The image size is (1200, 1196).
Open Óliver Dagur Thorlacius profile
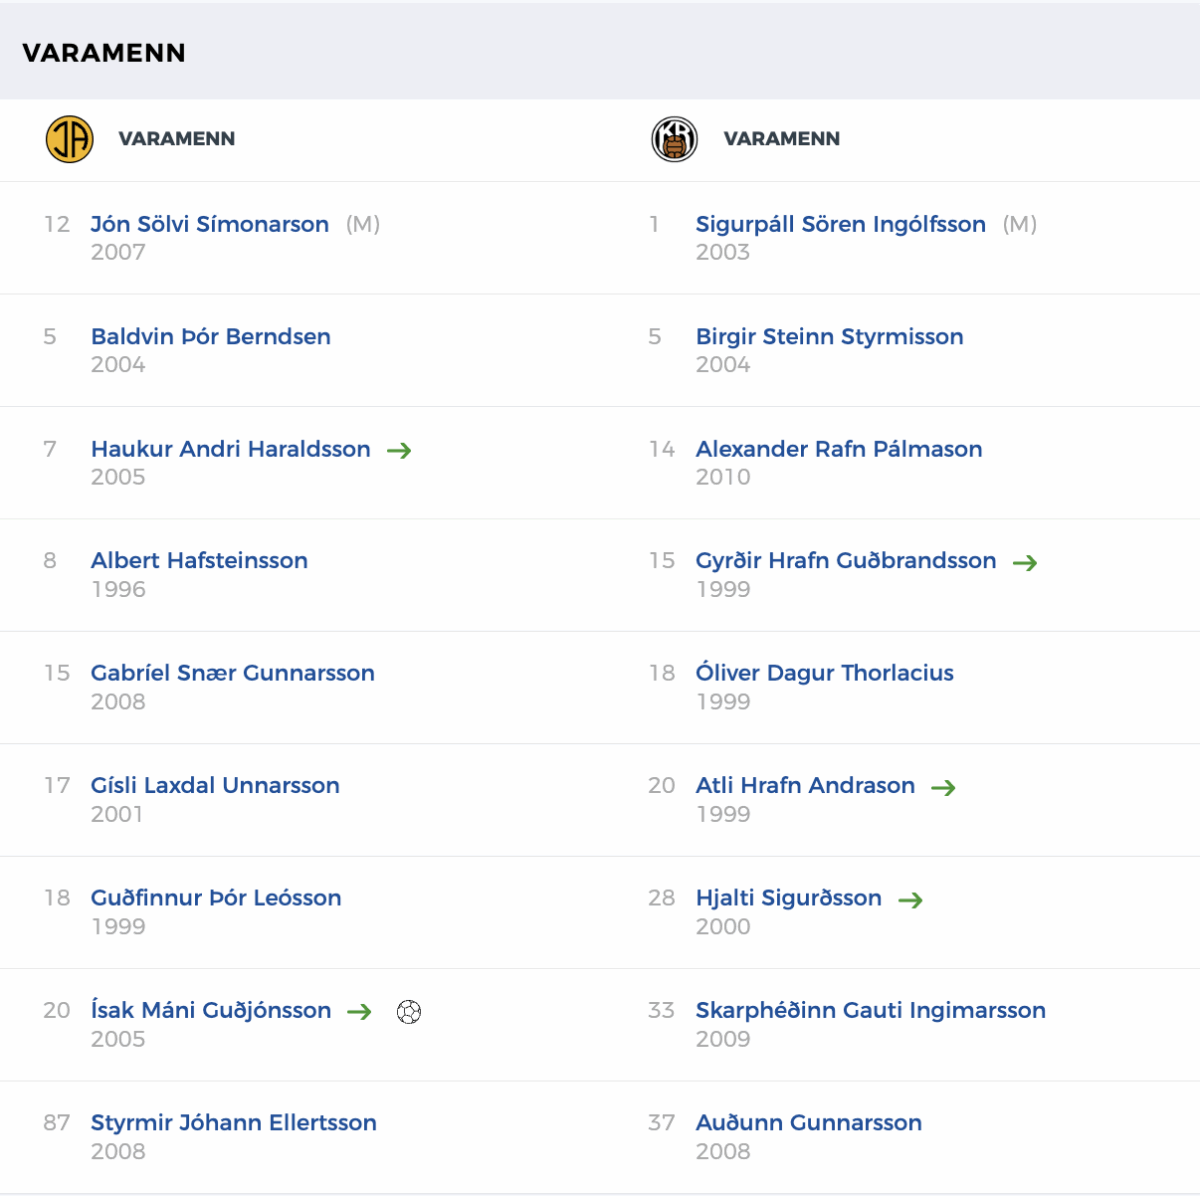(824, 673)
